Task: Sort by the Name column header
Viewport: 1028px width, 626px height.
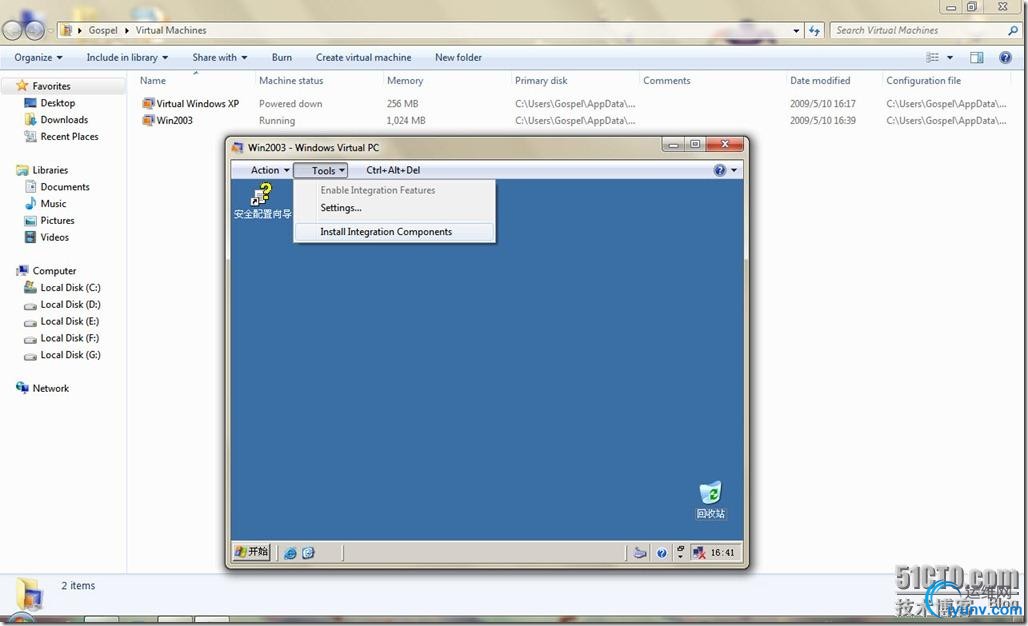Action: click(x=153, y=81)
